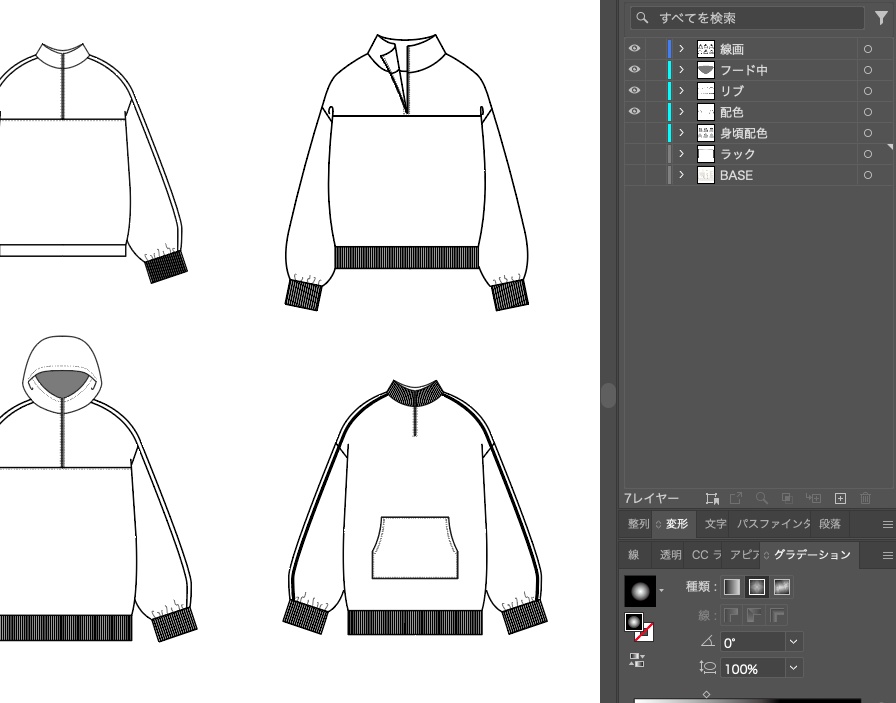
Task: Click the target circle for フード中 layer
Action: pyautogui.click(x=867, y=70)
